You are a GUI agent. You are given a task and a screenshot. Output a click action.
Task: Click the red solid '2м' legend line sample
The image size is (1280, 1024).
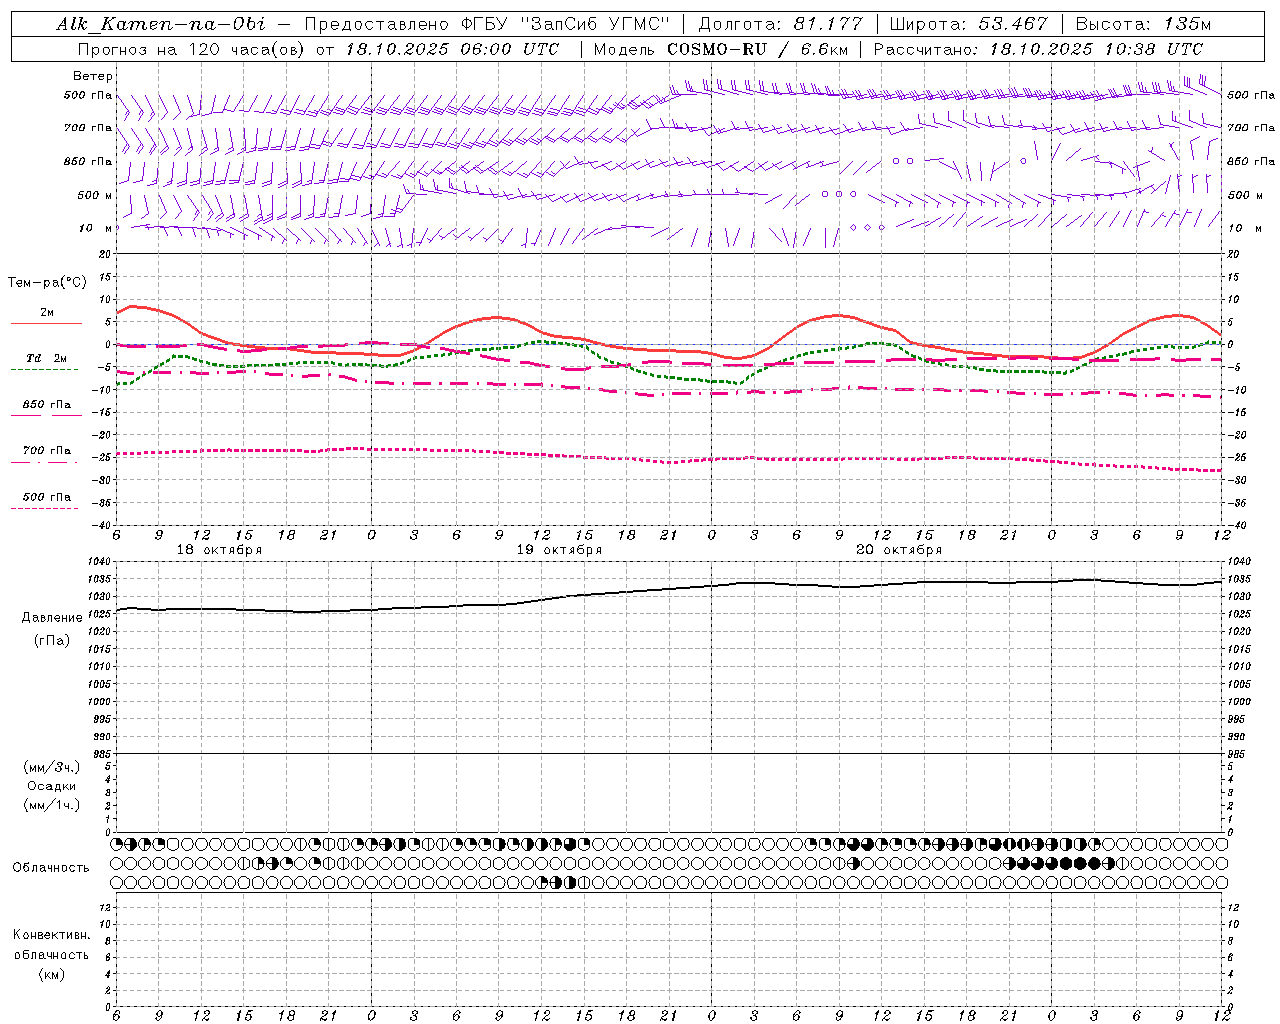(x=46, y=323)
